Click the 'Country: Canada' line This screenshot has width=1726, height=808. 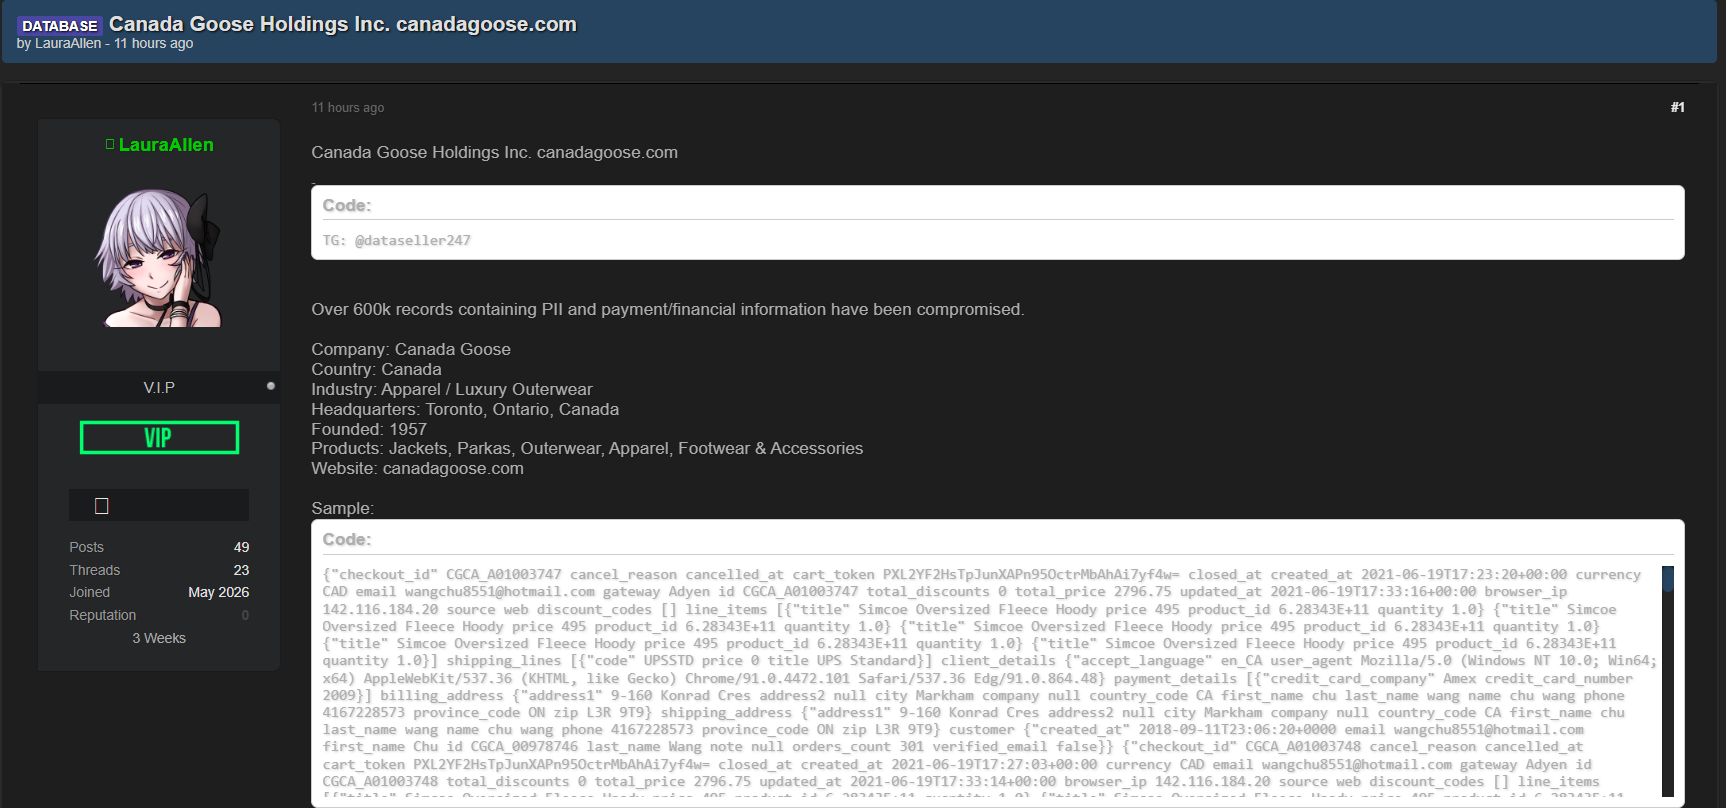(x=376, y=369)
